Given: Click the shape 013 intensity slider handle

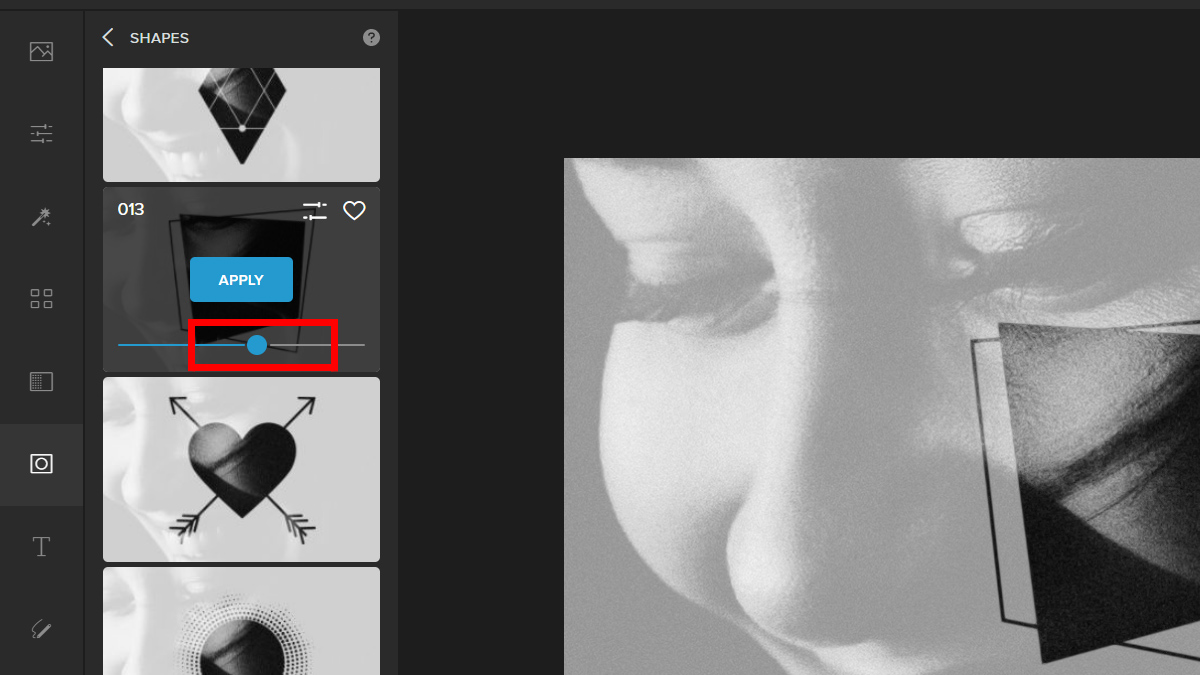Looking at the screenshot, I should coord(257,345).
